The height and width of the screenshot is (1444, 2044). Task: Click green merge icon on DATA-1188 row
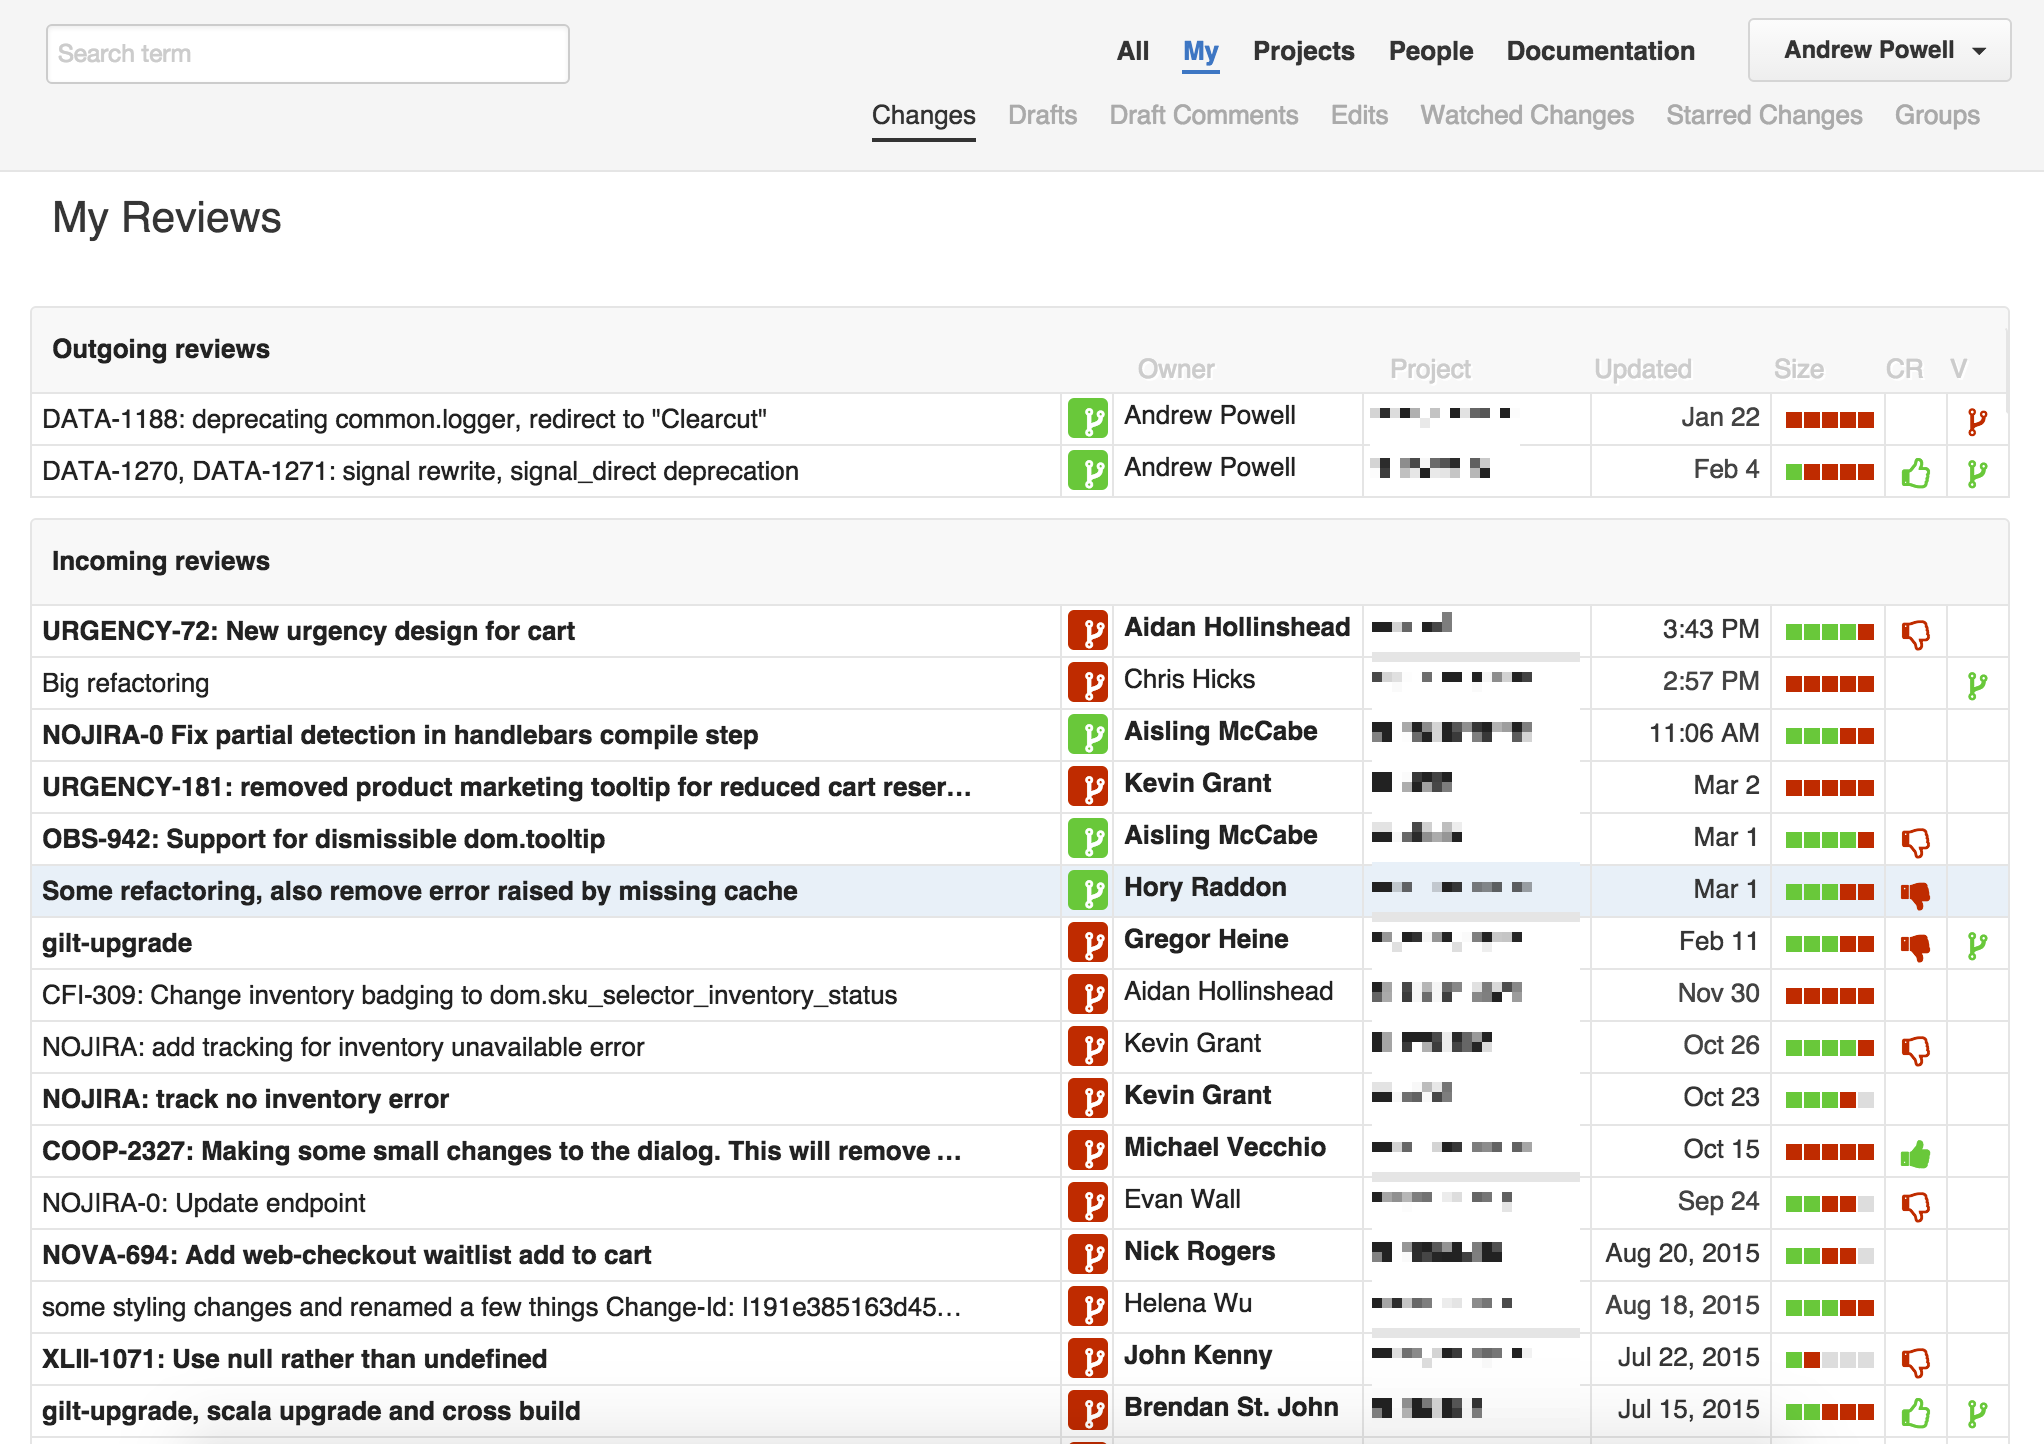pyautogui.click(x=1088, y=419)
